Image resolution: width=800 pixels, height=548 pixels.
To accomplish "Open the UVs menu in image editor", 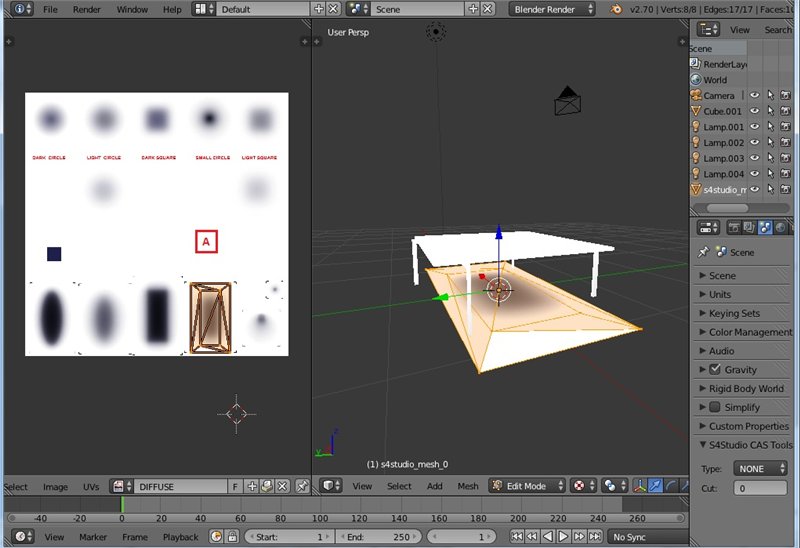I will (91, 487).
